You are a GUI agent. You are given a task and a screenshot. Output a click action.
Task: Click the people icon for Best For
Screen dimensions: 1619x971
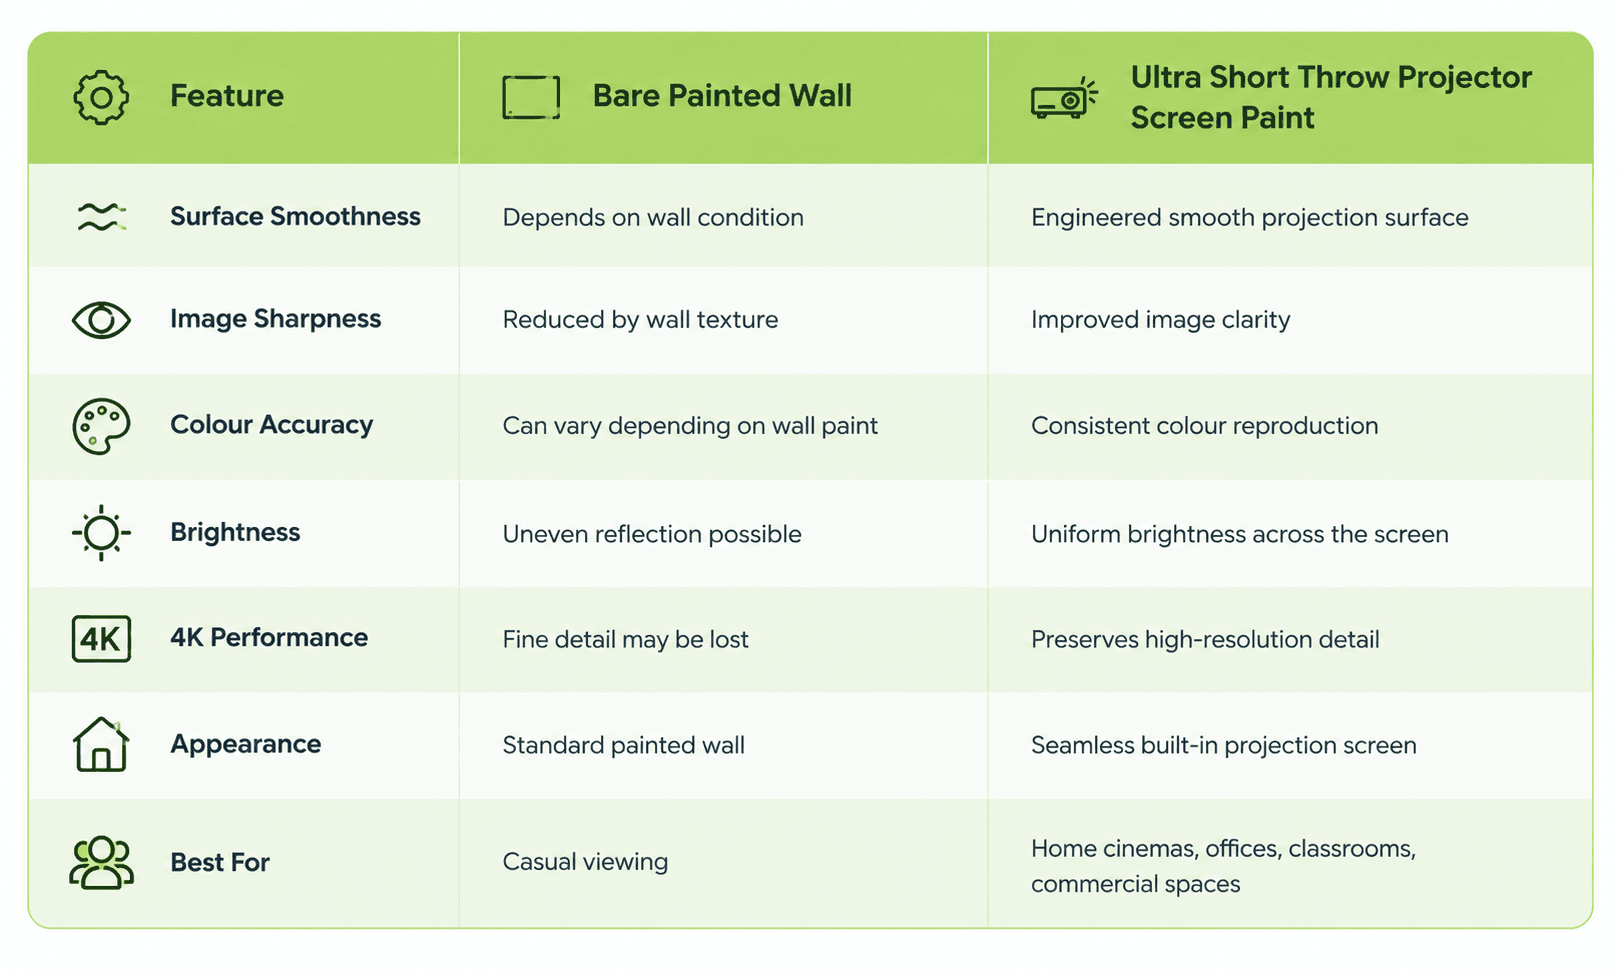[101, 863]
